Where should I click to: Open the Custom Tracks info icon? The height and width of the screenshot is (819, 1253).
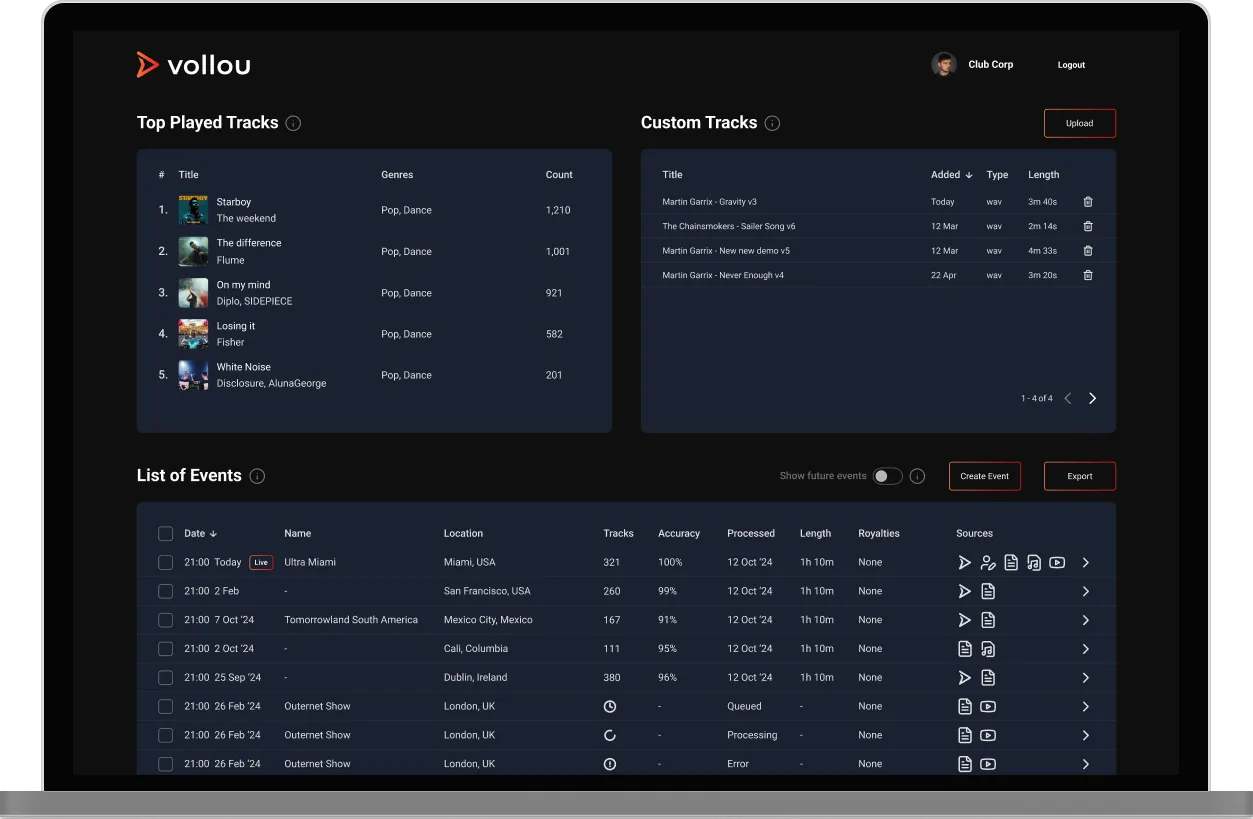pos(772,123)
